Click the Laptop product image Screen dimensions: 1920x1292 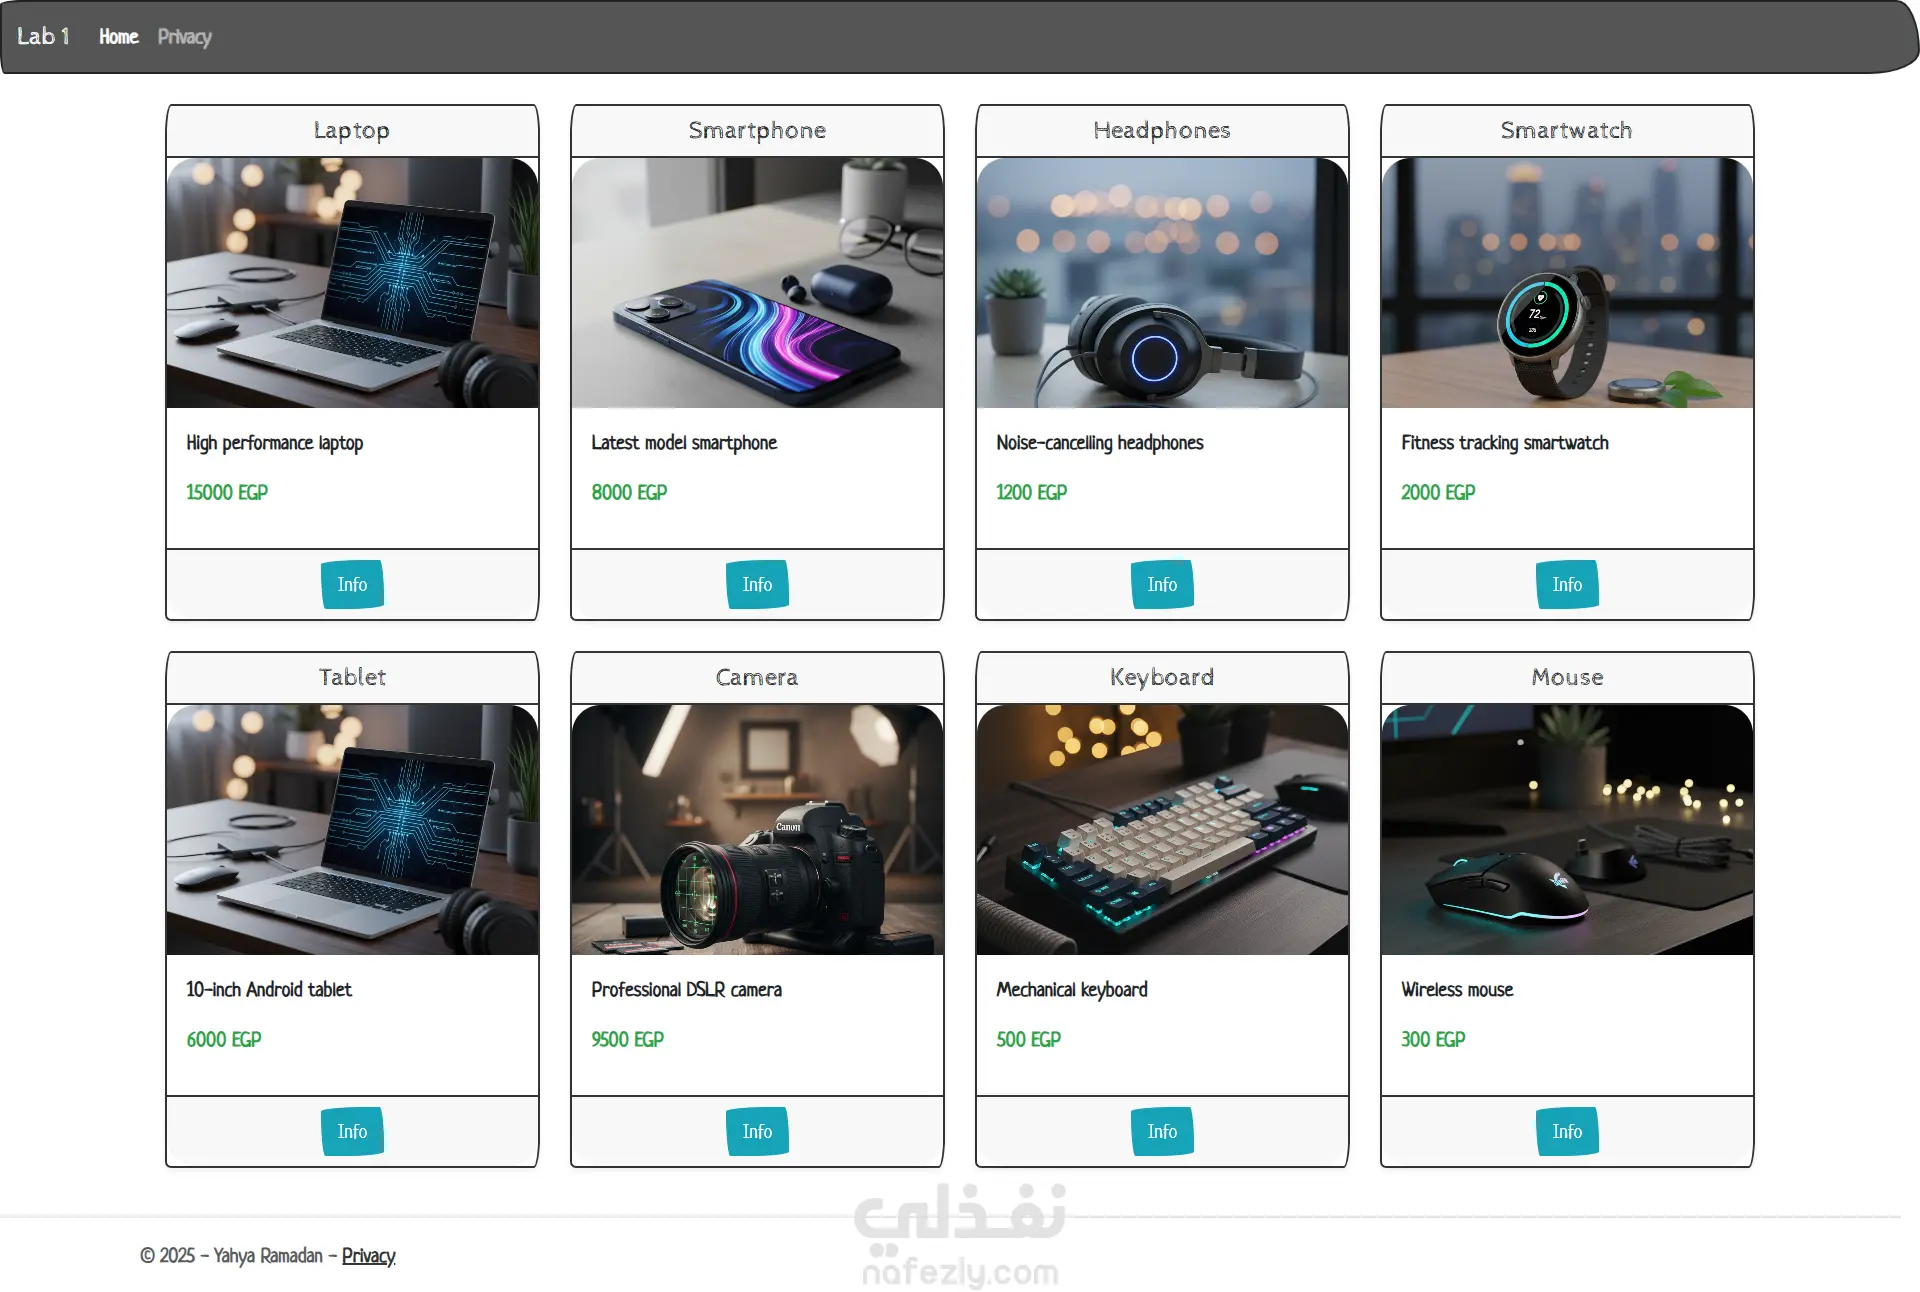click(x=352, y=283)
